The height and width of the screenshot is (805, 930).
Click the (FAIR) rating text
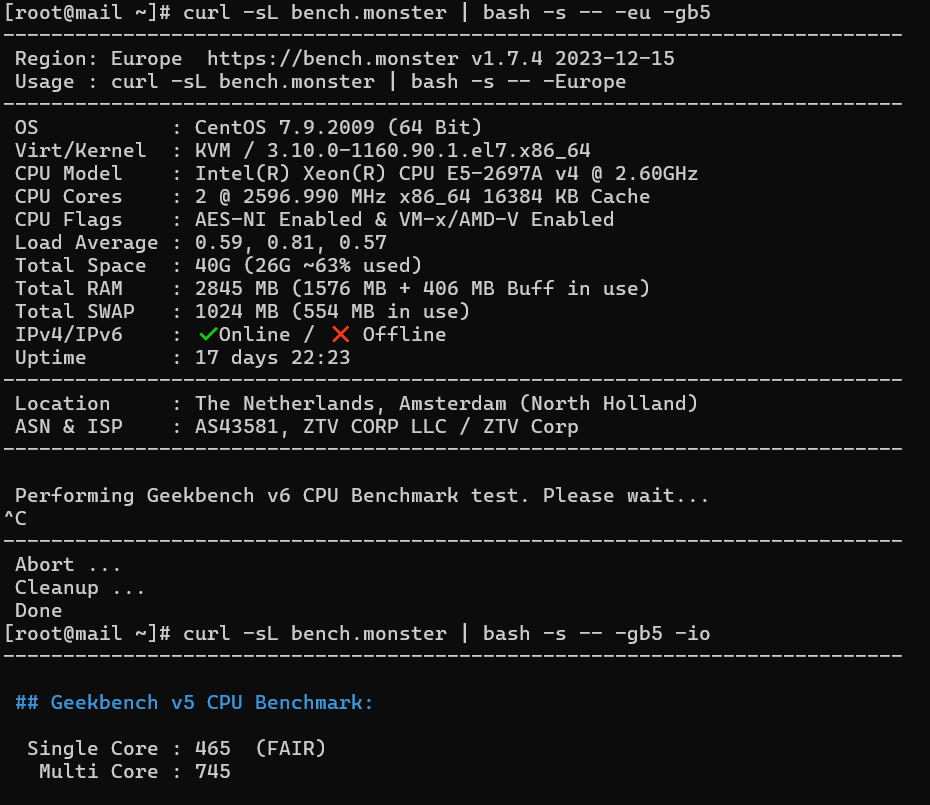tap(291, 749)
